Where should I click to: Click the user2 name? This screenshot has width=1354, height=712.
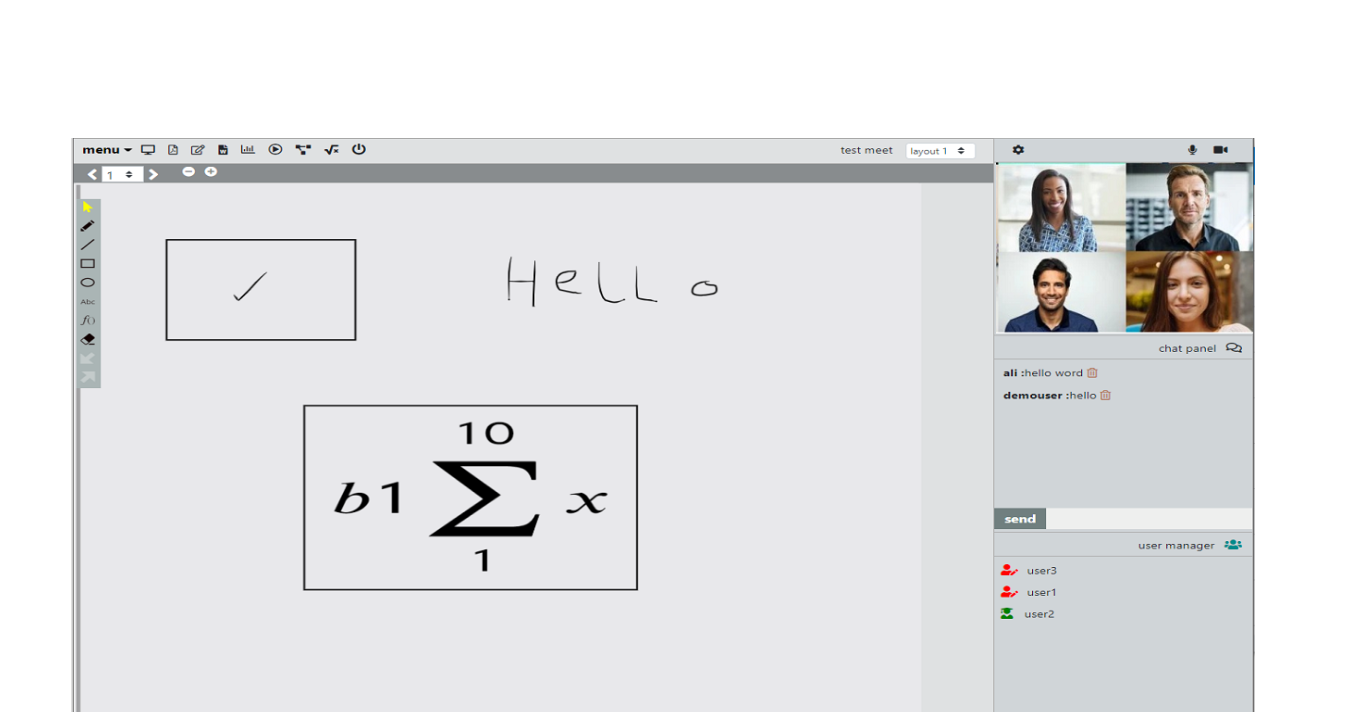pyautogui.click(x=1039, y=615)
